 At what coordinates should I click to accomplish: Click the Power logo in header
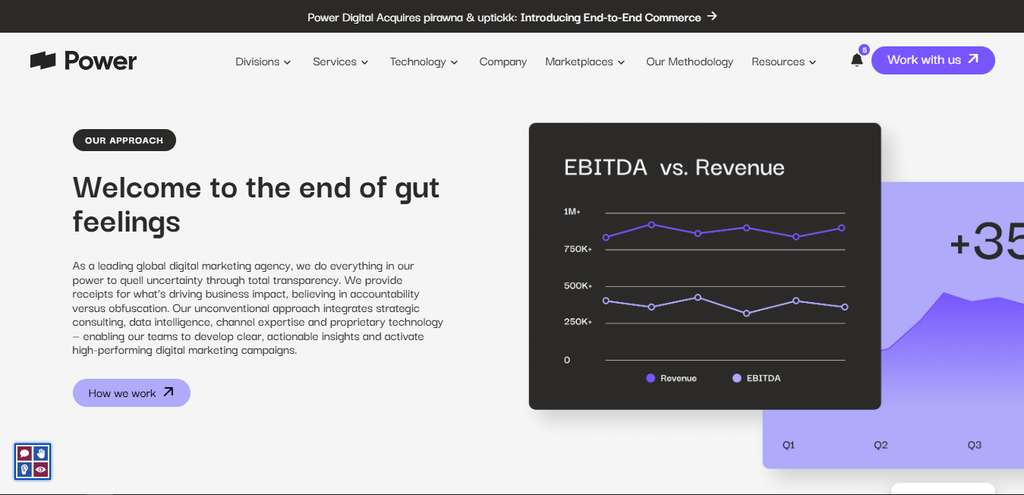point(84,61)
